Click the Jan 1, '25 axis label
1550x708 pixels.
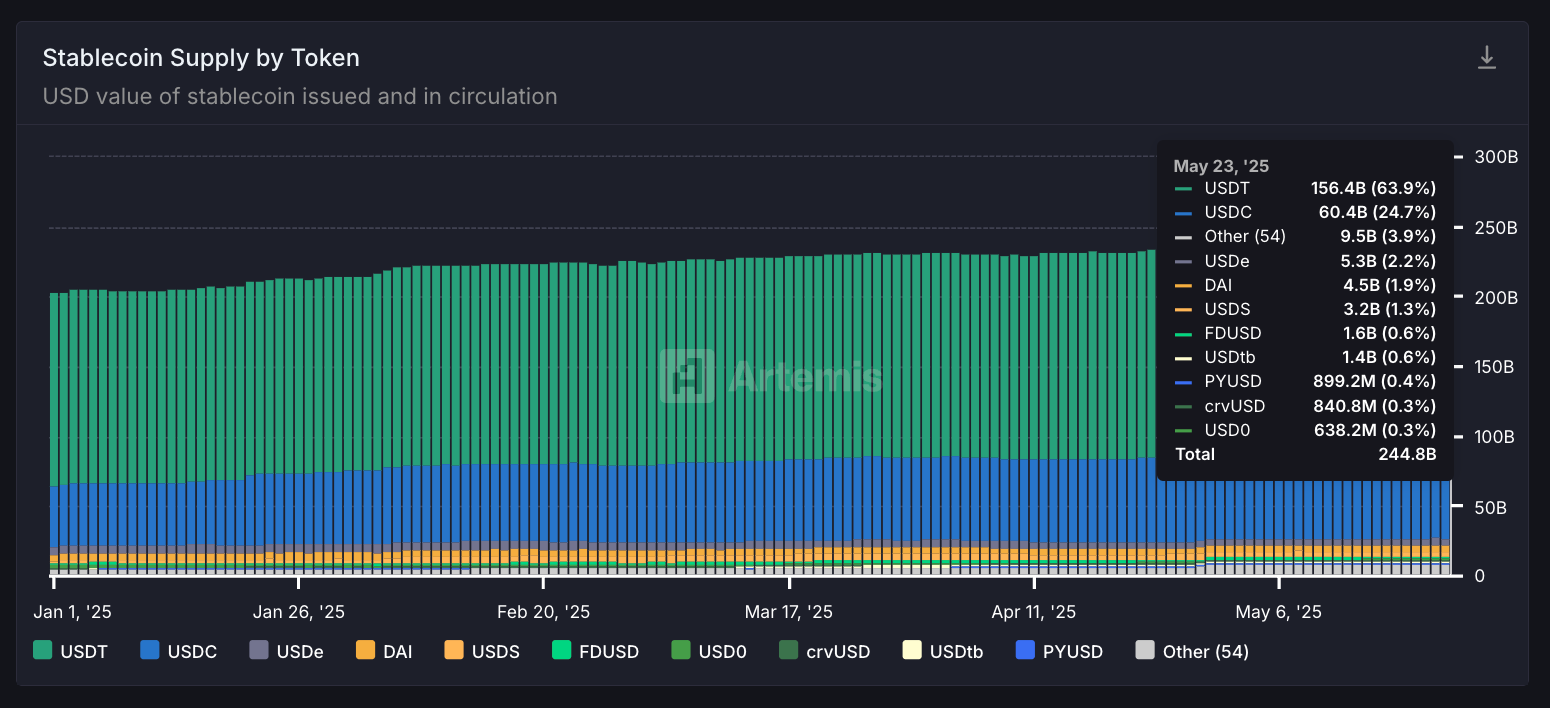click(72, 612)
